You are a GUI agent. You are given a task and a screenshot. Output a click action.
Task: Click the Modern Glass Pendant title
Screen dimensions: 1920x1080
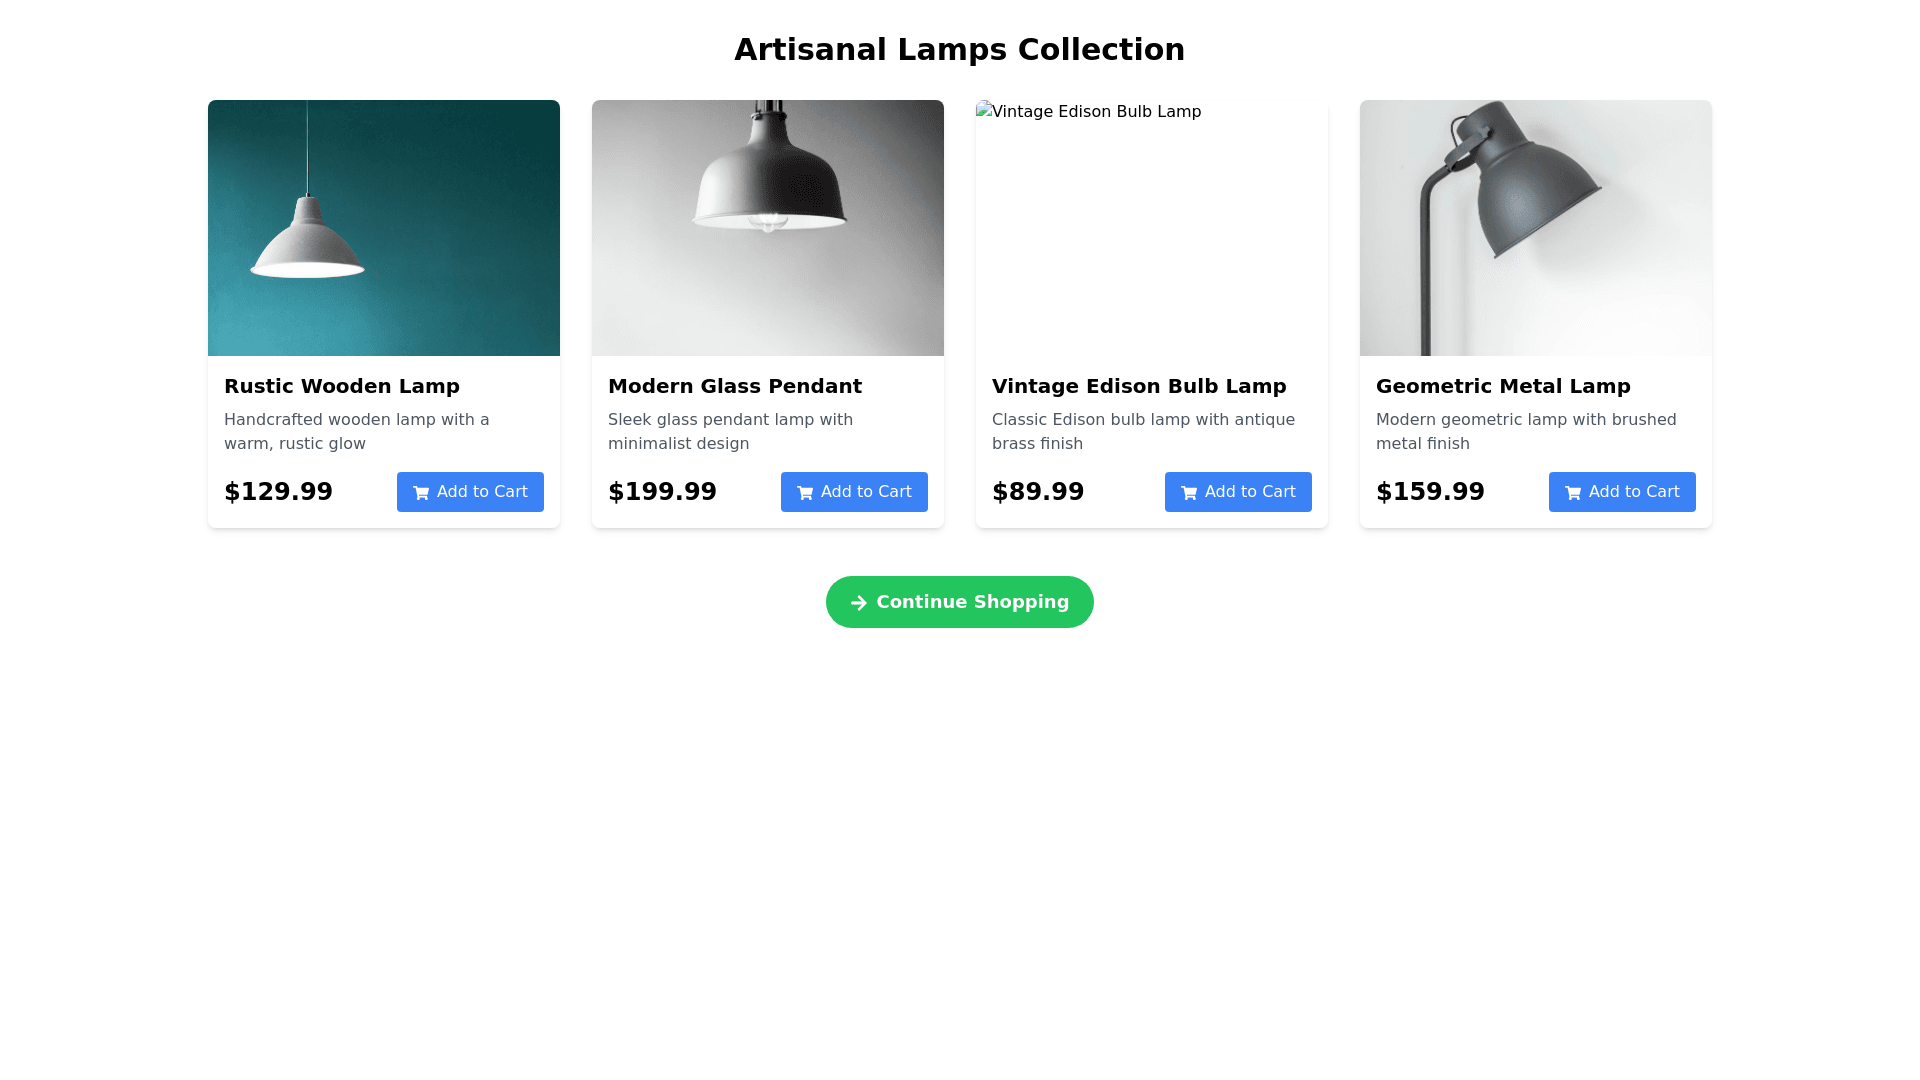tap(735, 386)
